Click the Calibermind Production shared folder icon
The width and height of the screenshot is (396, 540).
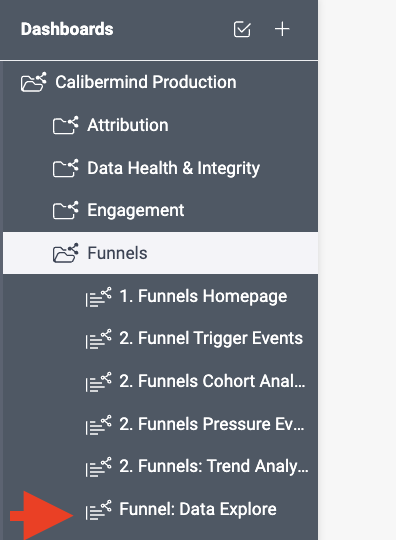coord(33,82)
